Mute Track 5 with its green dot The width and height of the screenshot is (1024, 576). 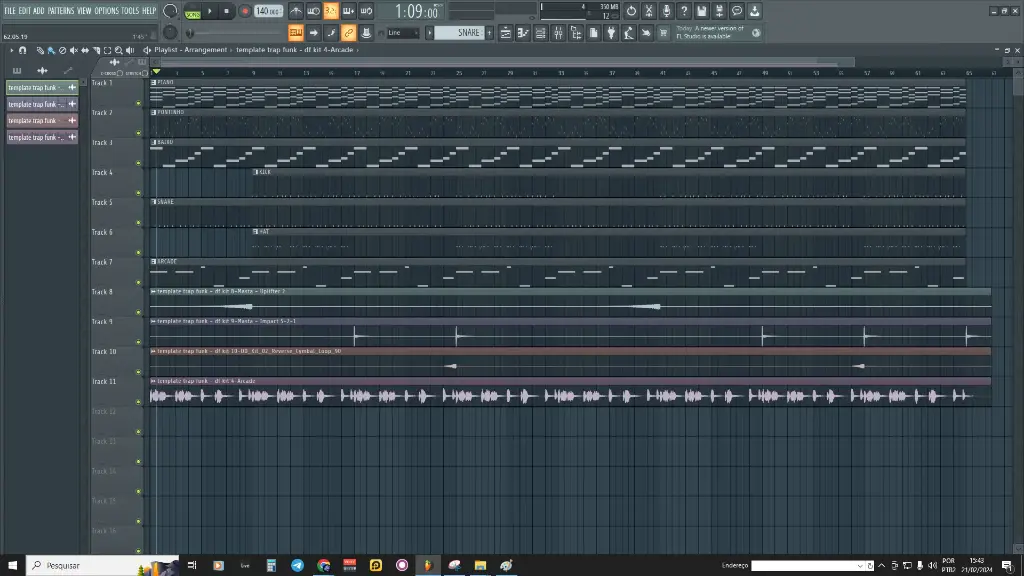(x=138, y=223)
